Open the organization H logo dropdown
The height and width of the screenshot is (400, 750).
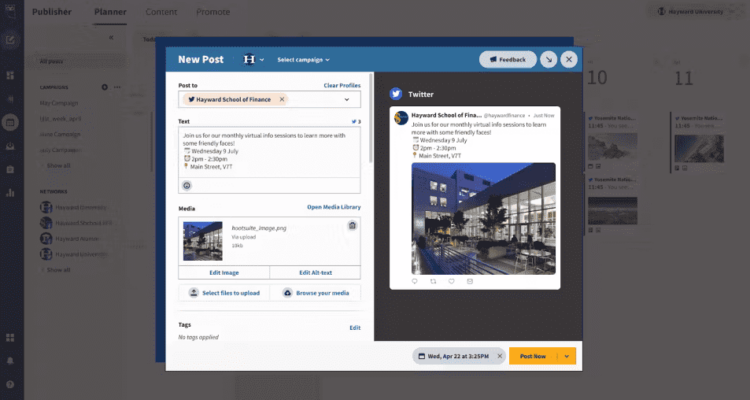(253, 59)
